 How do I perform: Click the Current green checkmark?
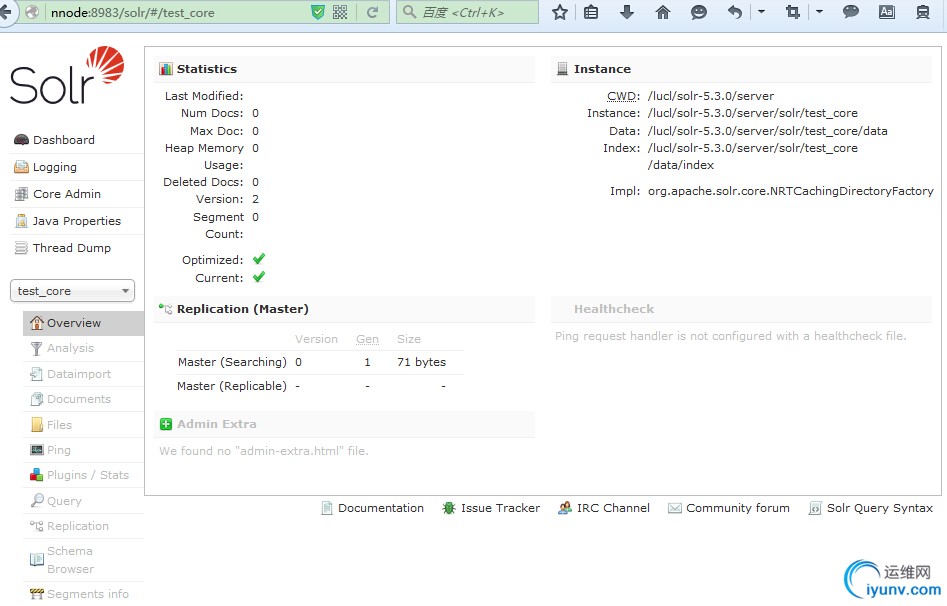259,277
